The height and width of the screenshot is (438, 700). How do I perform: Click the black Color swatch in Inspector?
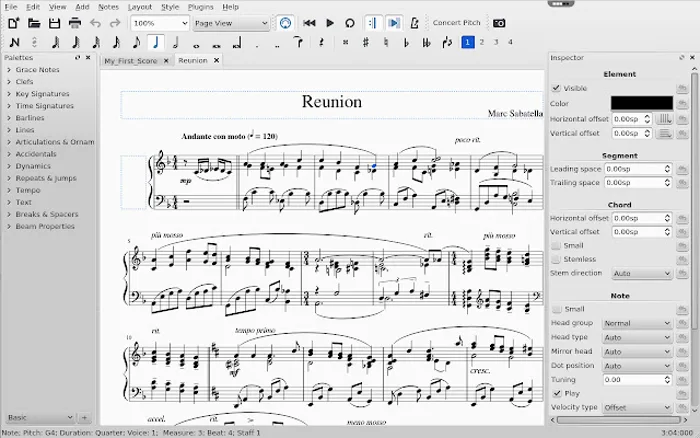click(641, 103)
